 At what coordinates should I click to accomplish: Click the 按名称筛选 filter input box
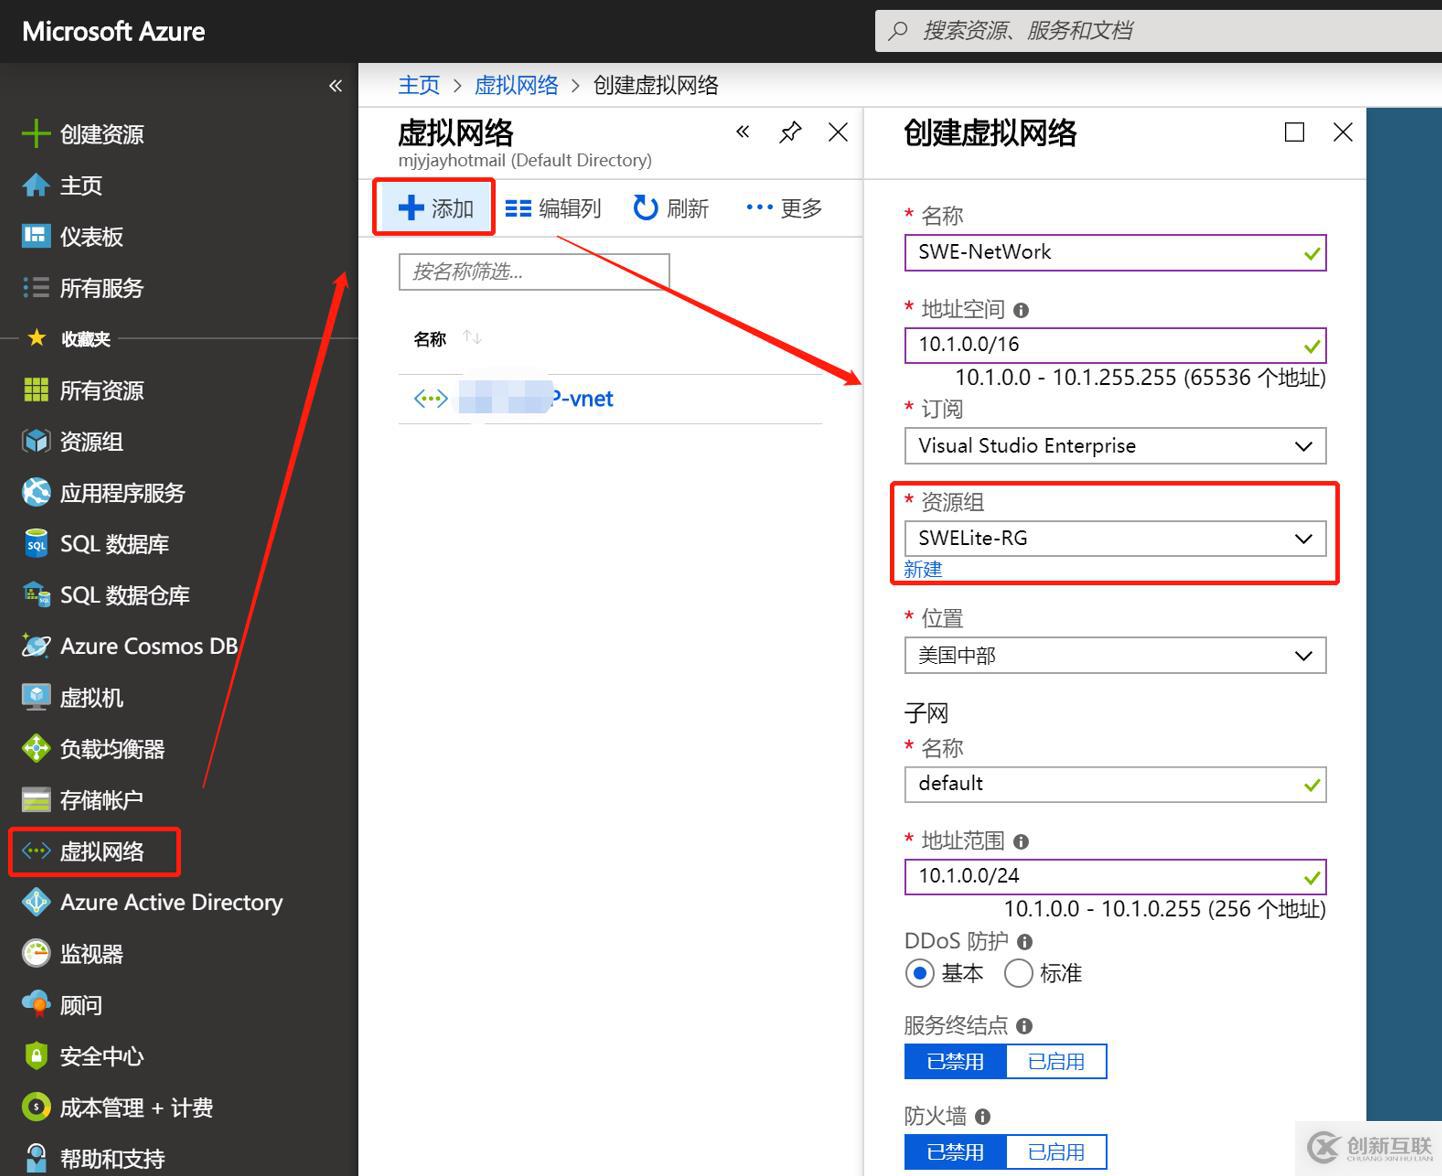tap(533, 271)
